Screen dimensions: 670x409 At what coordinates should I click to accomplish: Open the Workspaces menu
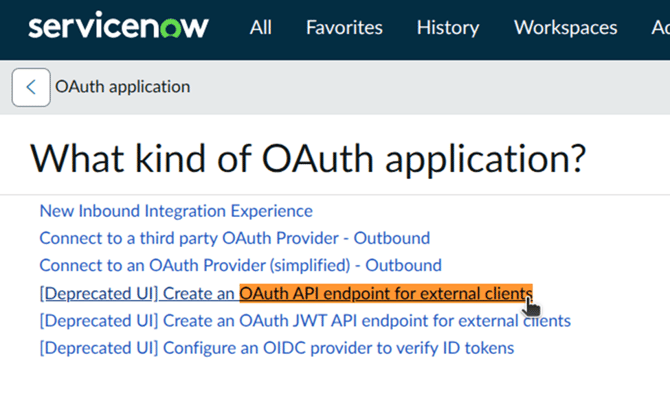tap(565, 27)
